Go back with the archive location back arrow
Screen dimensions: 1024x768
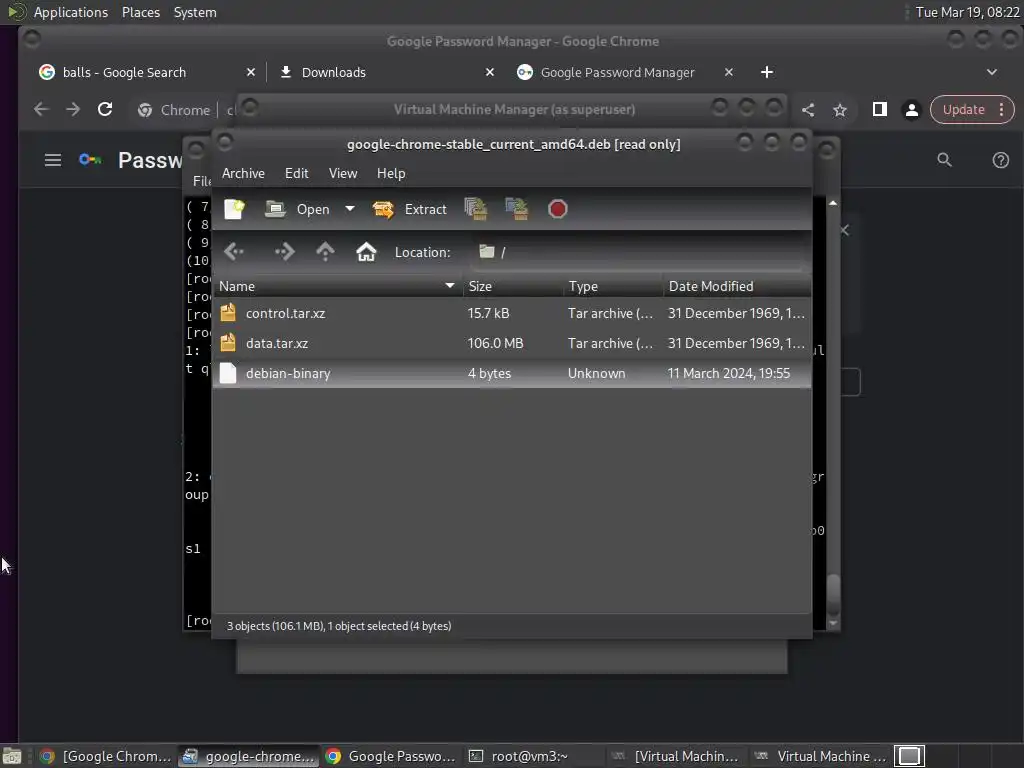[x=234, y=251]
